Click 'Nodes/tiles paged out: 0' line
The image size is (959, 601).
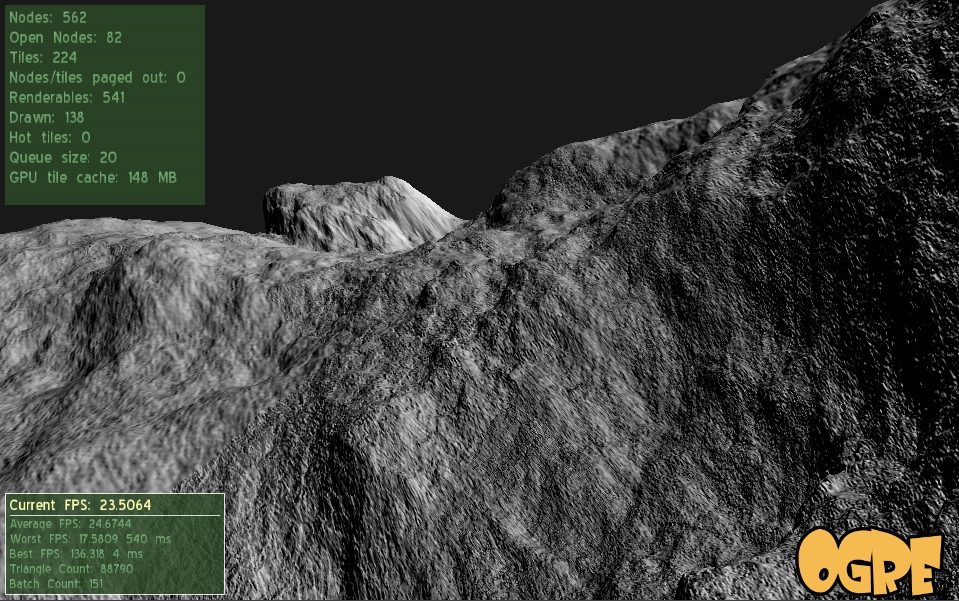click(97, 78)
